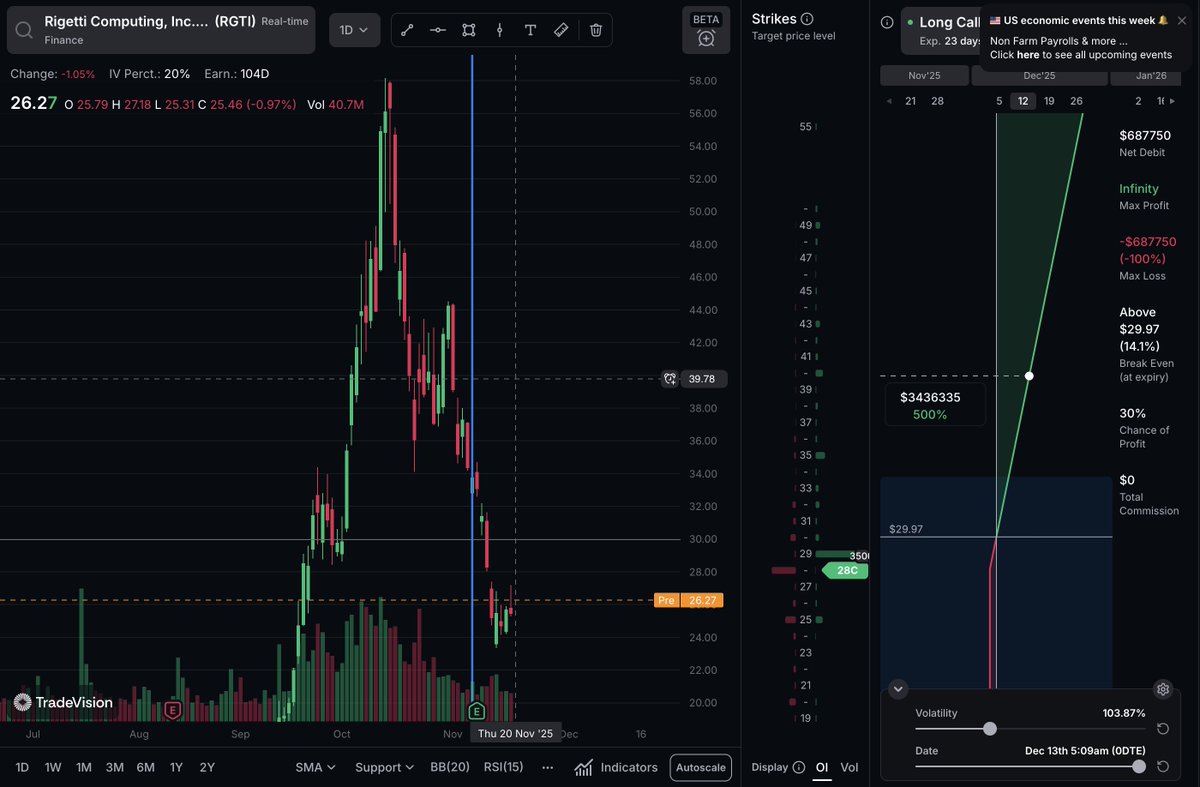The image size is (1200, 787).
Task: Set chart range to 6M
Action: (146, 767)
